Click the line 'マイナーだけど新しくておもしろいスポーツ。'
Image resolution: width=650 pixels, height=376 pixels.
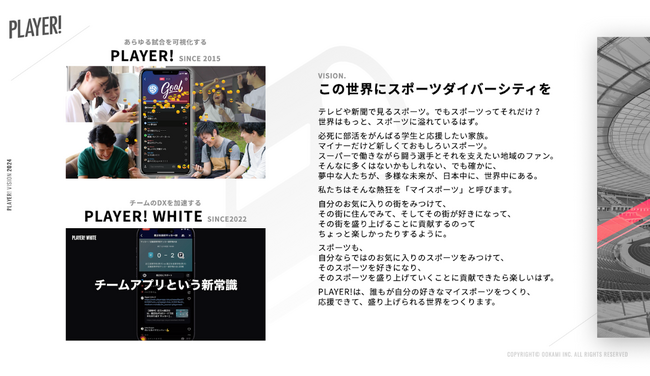[403, 146]
